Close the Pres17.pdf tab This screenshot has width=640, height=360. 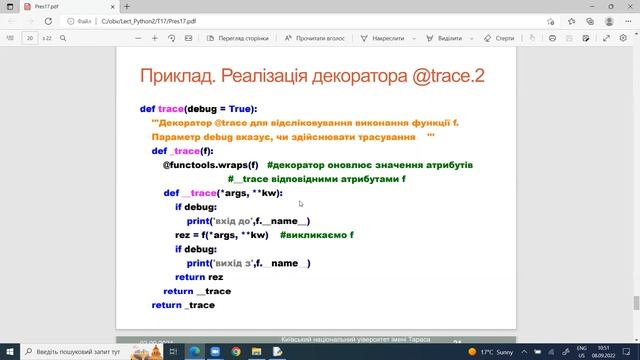tap(113, 7)
